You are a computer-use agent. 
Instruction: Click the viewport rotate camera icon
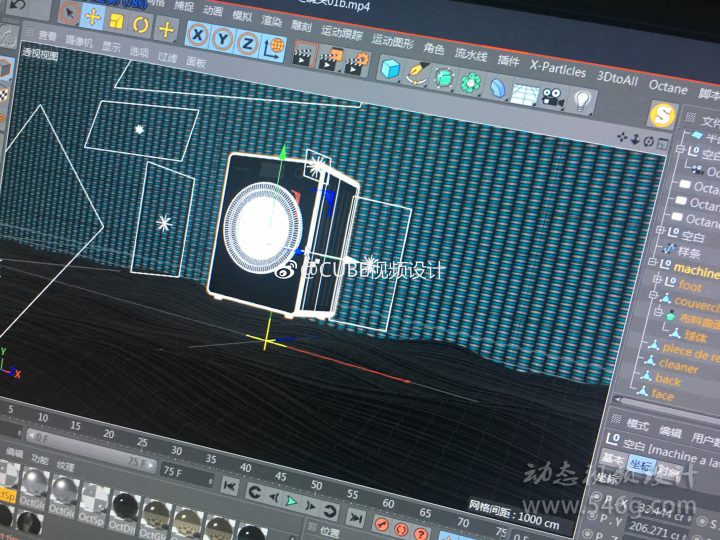648,141
